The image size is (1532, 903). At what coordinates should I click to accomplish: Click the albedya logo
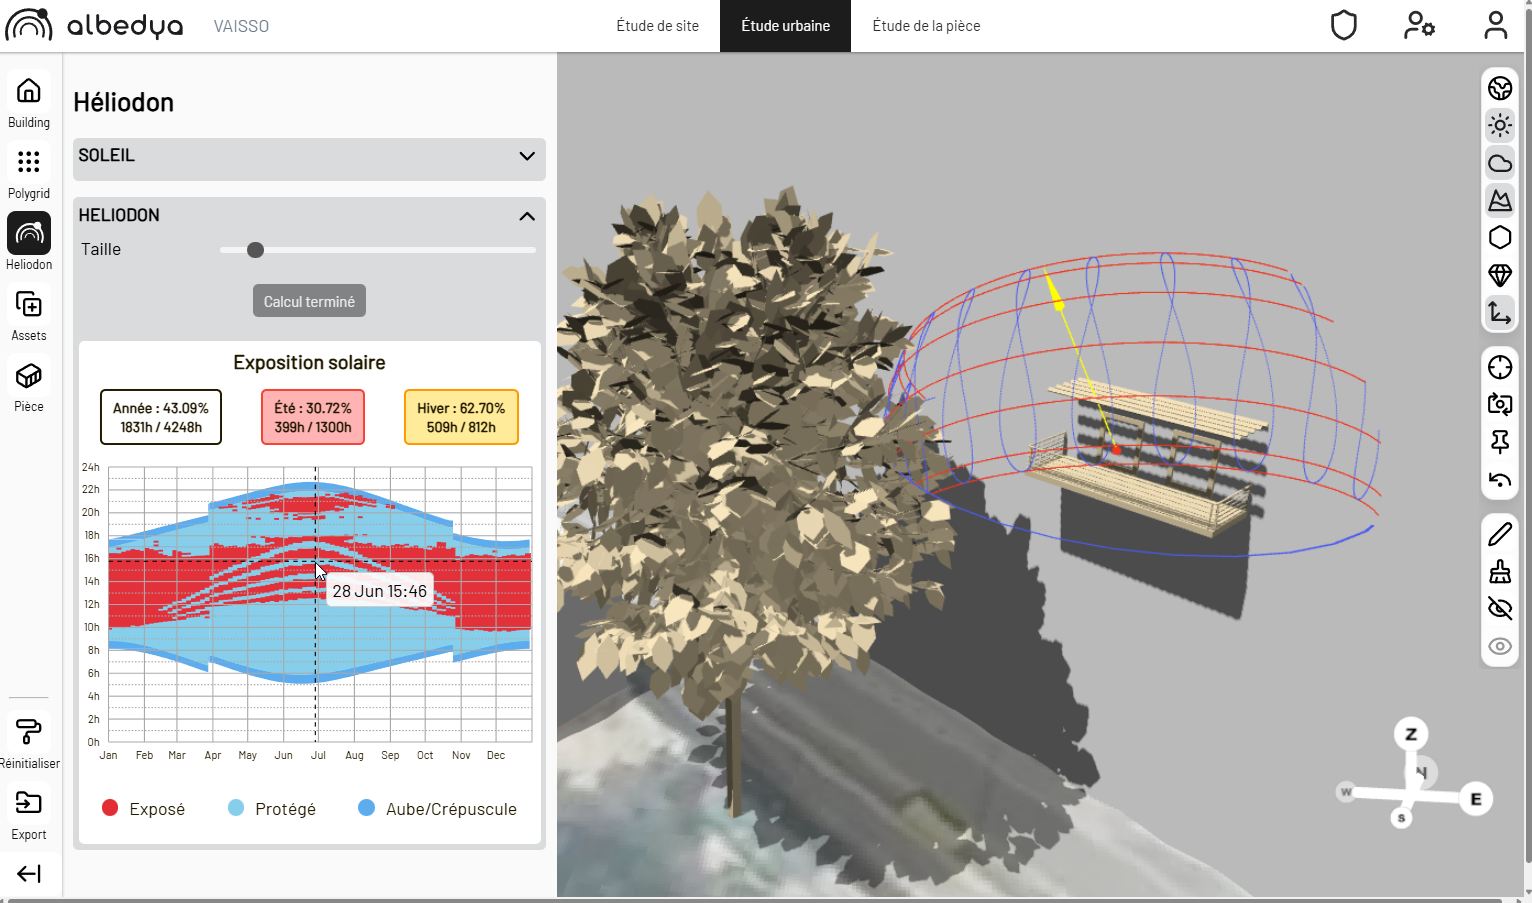pos(94,25)
